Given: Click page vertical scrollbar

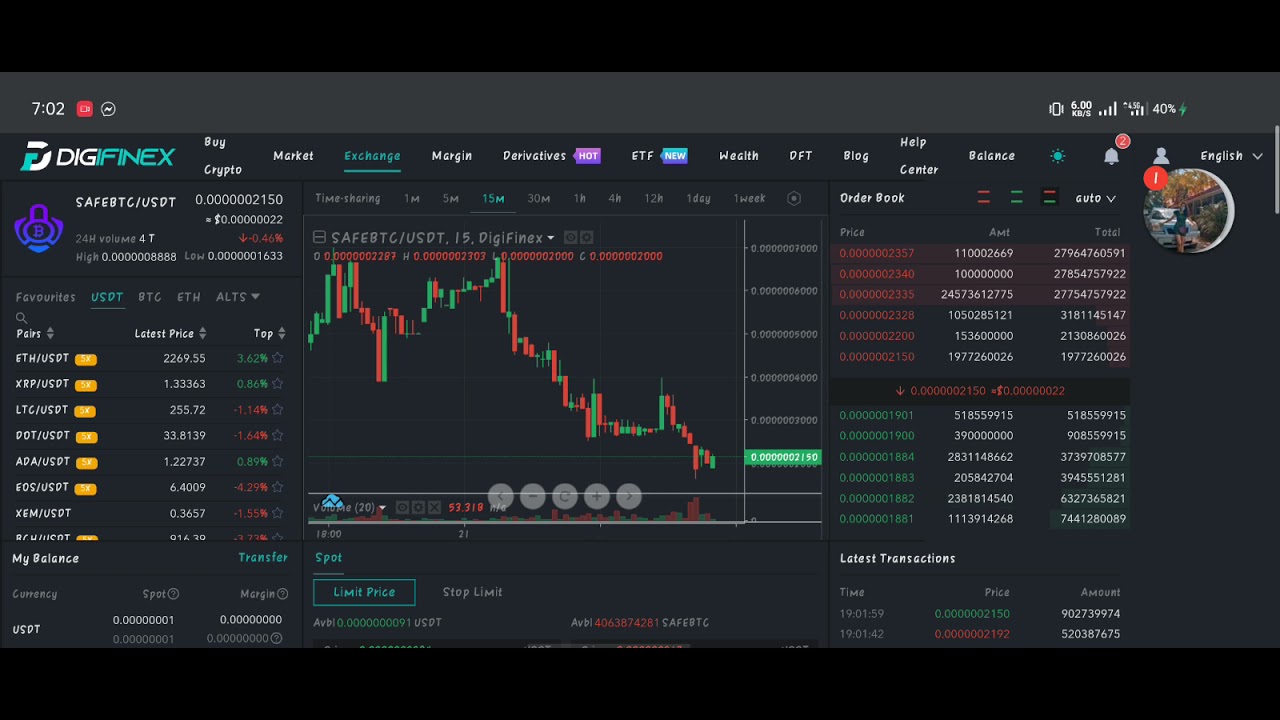Looking at the screenshot, I should point(1277,170).
